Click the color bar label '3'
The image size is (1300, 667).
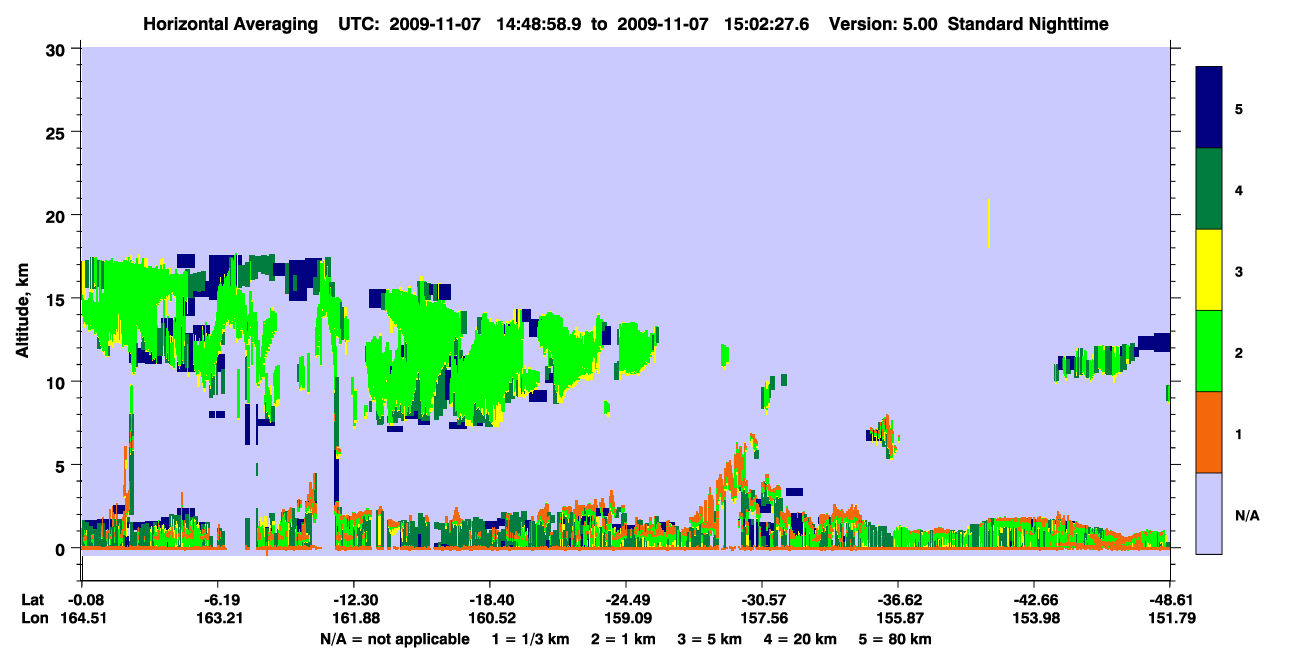click(1239, 271)
